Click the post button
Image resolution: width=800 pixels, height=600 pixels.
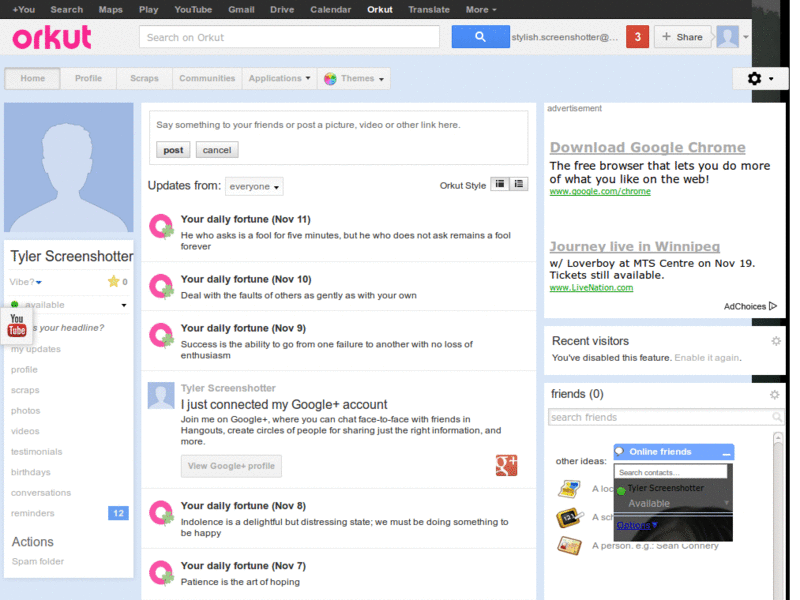point(173,150)
